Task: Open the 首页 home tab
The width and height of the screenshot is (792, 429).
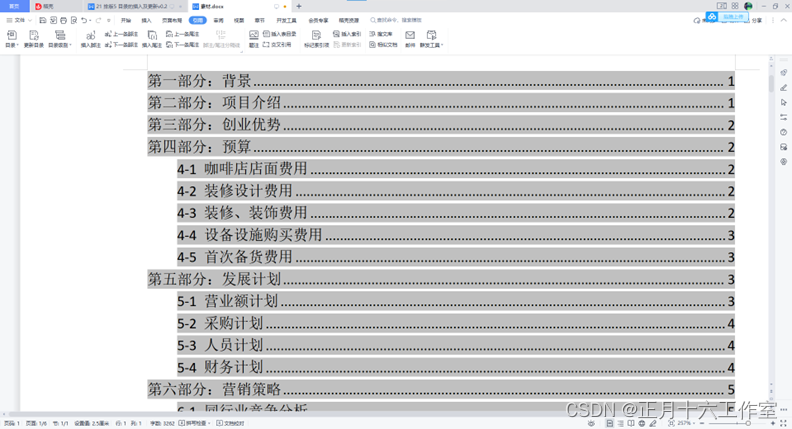Action: 14,6
